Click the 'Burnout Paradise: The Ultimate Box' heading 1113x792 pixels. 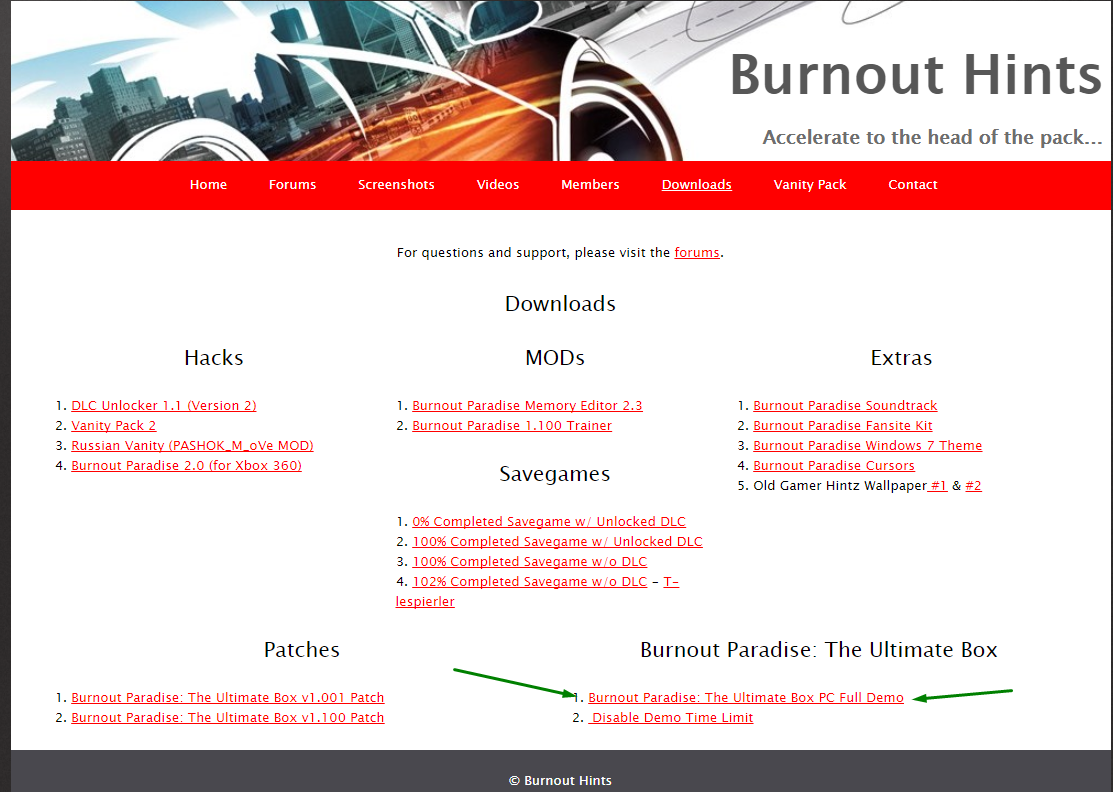(x=819, y=649)
